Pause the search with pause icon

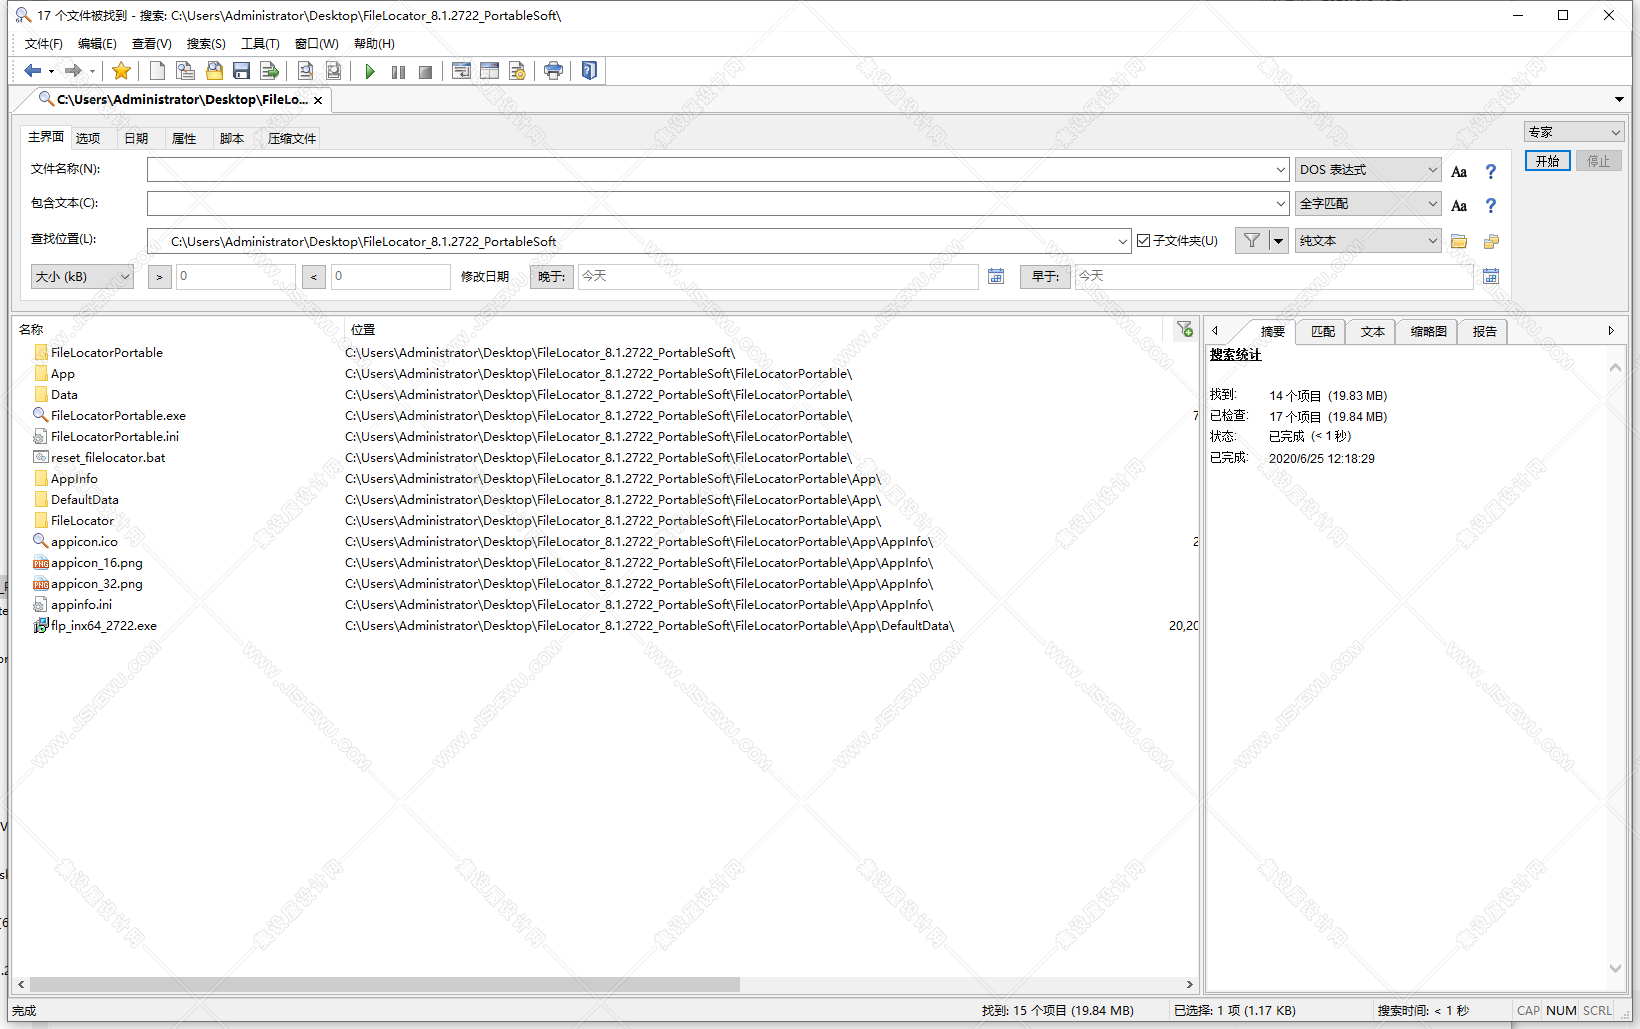pyautogui.click(x=398, y=71)
